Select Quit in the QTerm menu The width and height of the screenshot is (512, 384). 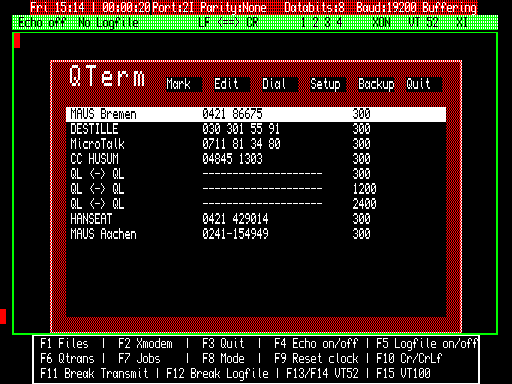click(x=424, y=84)
